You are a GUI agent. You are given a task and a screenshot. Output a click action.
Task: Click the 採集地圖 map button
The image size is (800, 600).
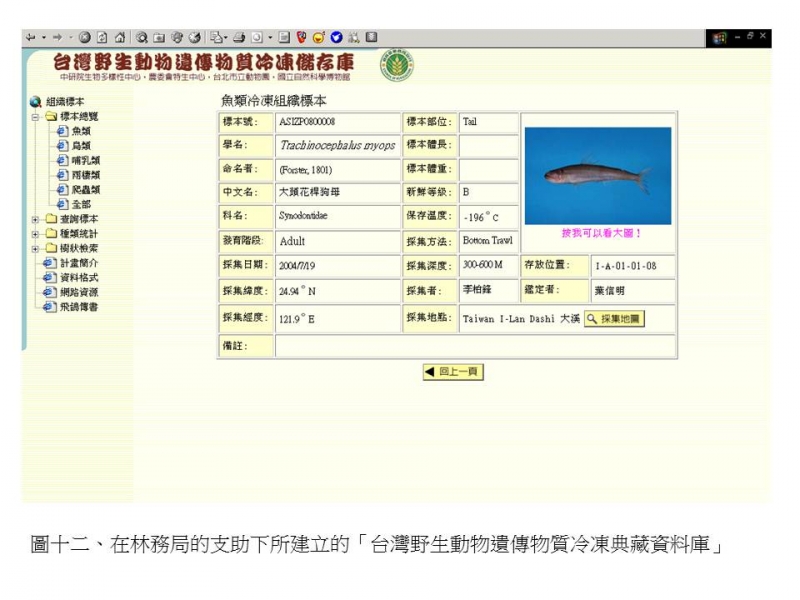click(x=614, y=319)
